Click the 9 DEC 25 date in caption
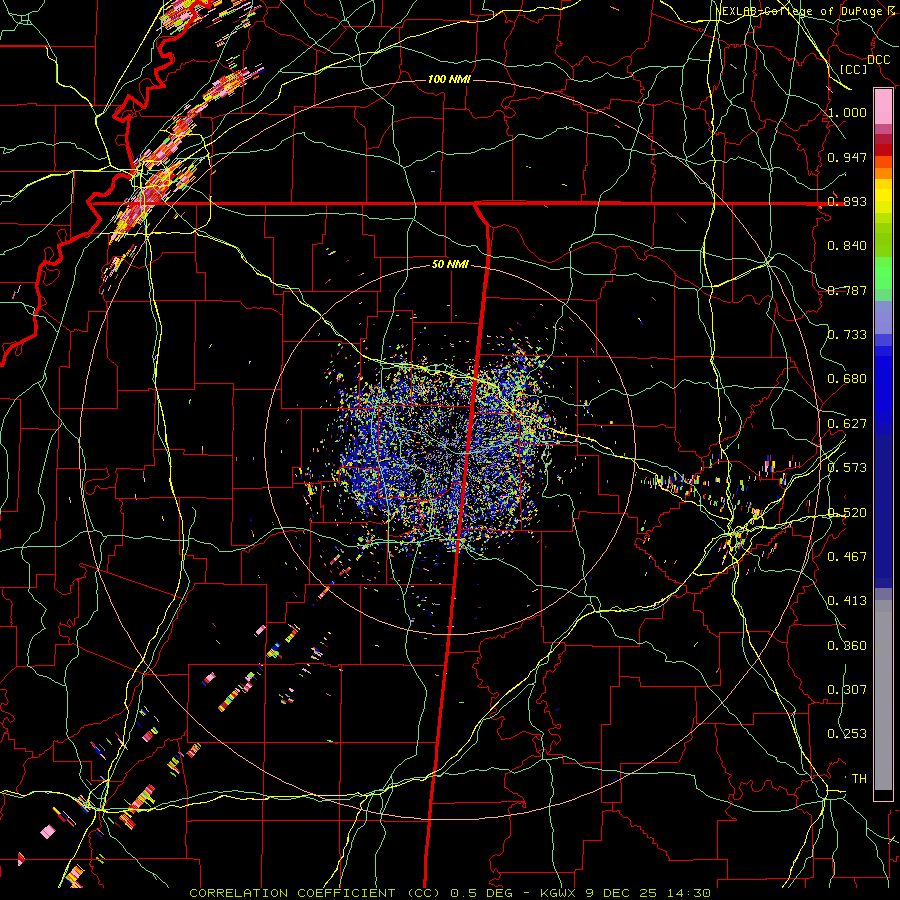The height and width of the screenshot is (900, 900). click(x=623, y=893)
